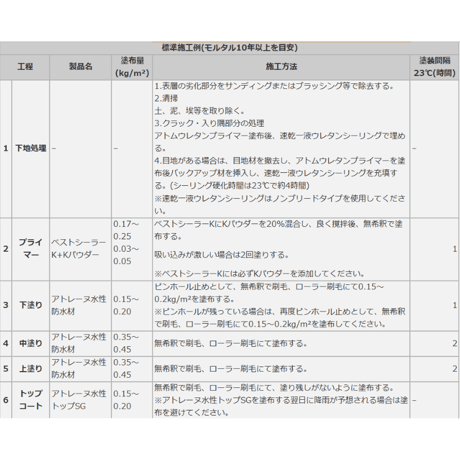The width and height of the screenshot is (460, 460).
Task: Click アトレーヌ水性防水材 in the 下塗り row
Action: click(x=79, y=305)
